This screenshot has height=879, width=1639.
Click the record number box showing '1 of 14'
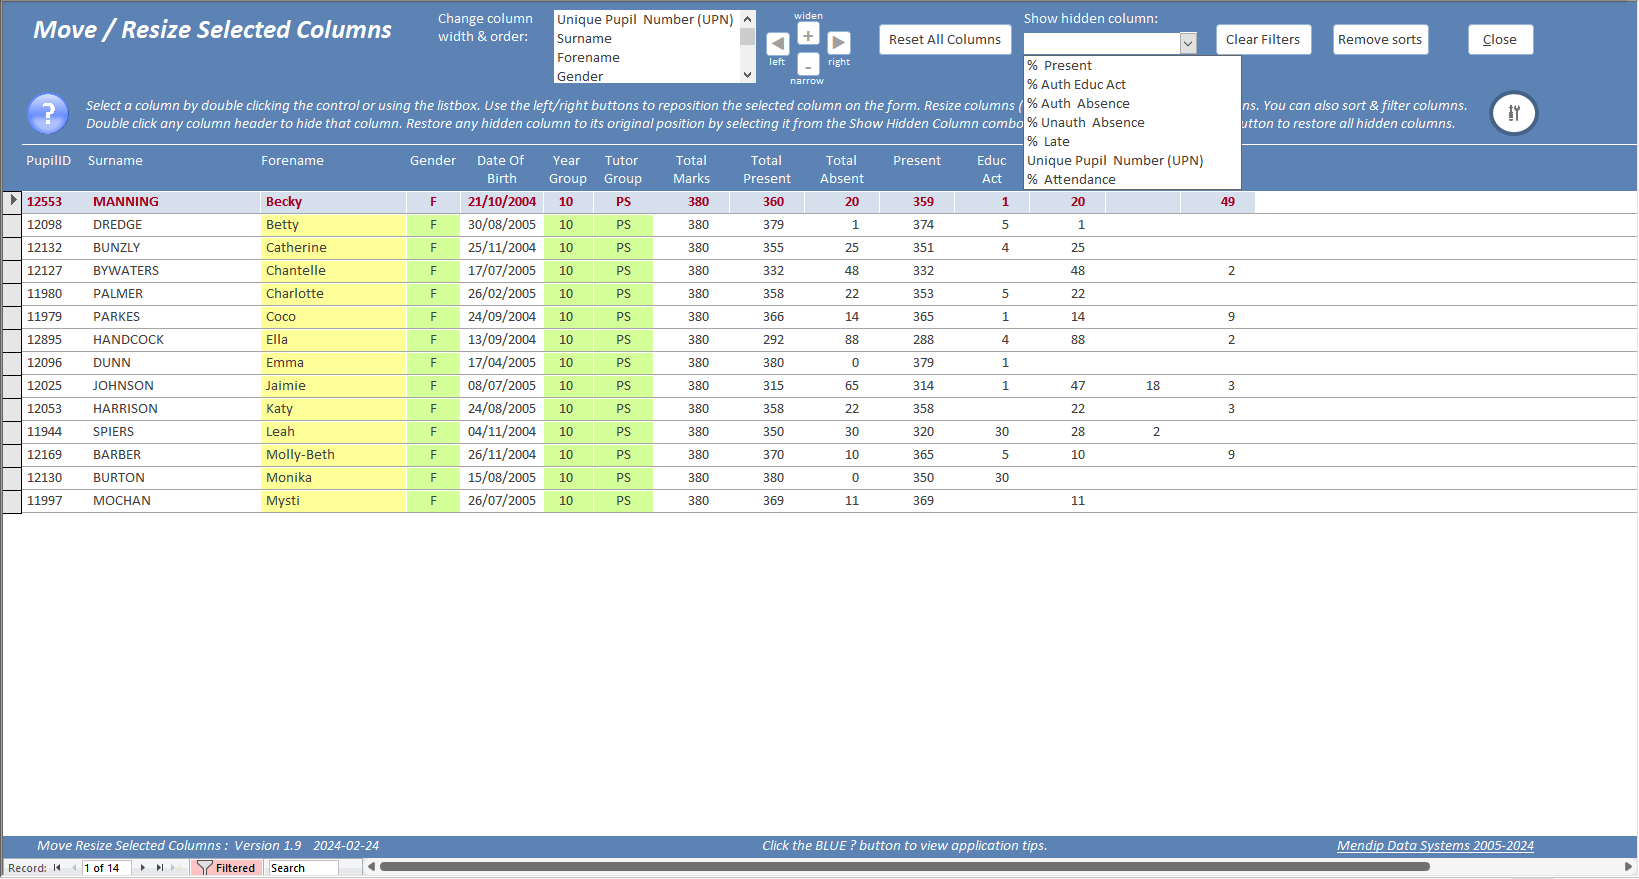point(108,868)
